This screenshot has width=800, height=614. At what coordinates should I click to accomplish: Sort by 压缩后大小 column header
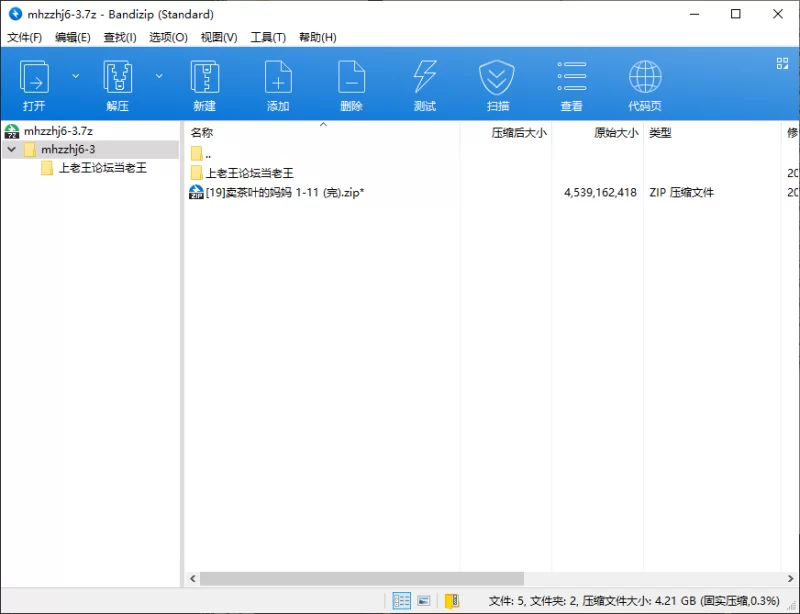click(519, 133)
